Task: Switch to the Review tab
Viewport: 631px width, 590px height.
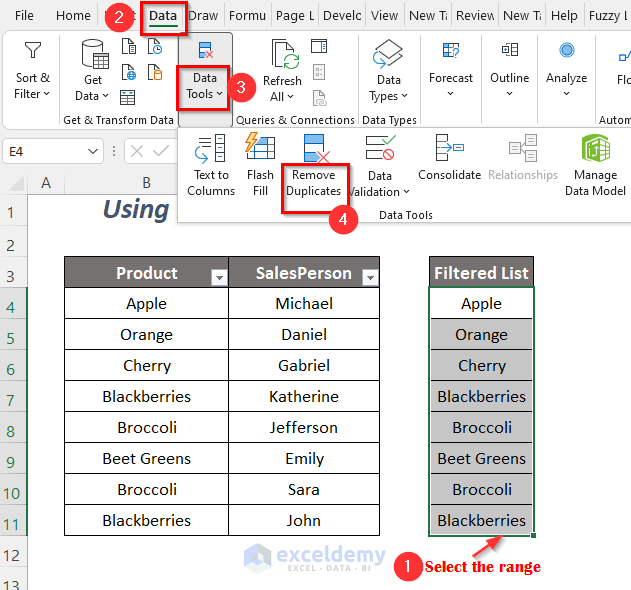Action: pyautogui.click(x=475, y=16)
